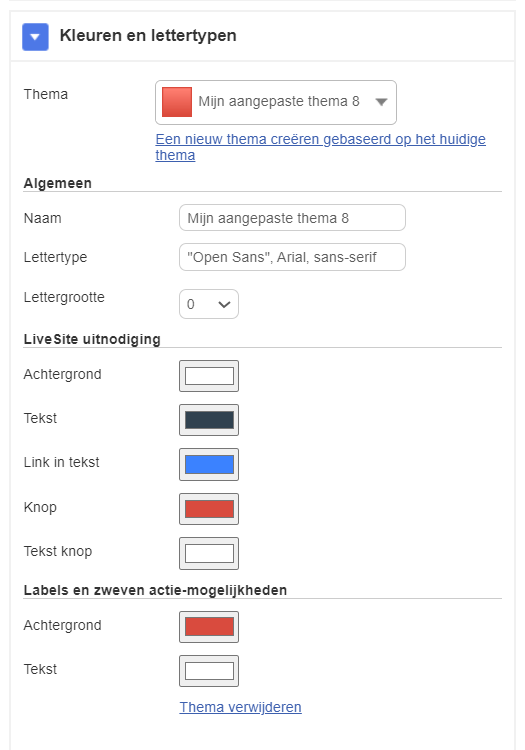
Task: Change the Link in tekst blue swatch
Action: 209,464
